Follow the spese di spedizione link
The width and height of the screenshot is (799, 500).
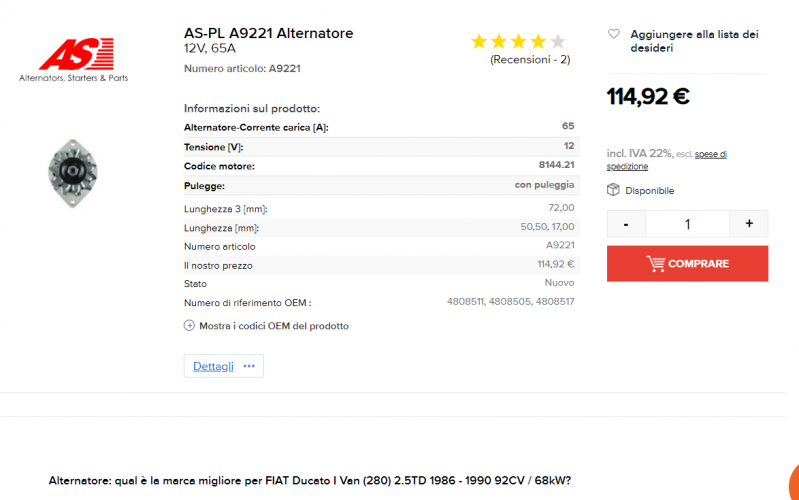click(x=667, y=160)
